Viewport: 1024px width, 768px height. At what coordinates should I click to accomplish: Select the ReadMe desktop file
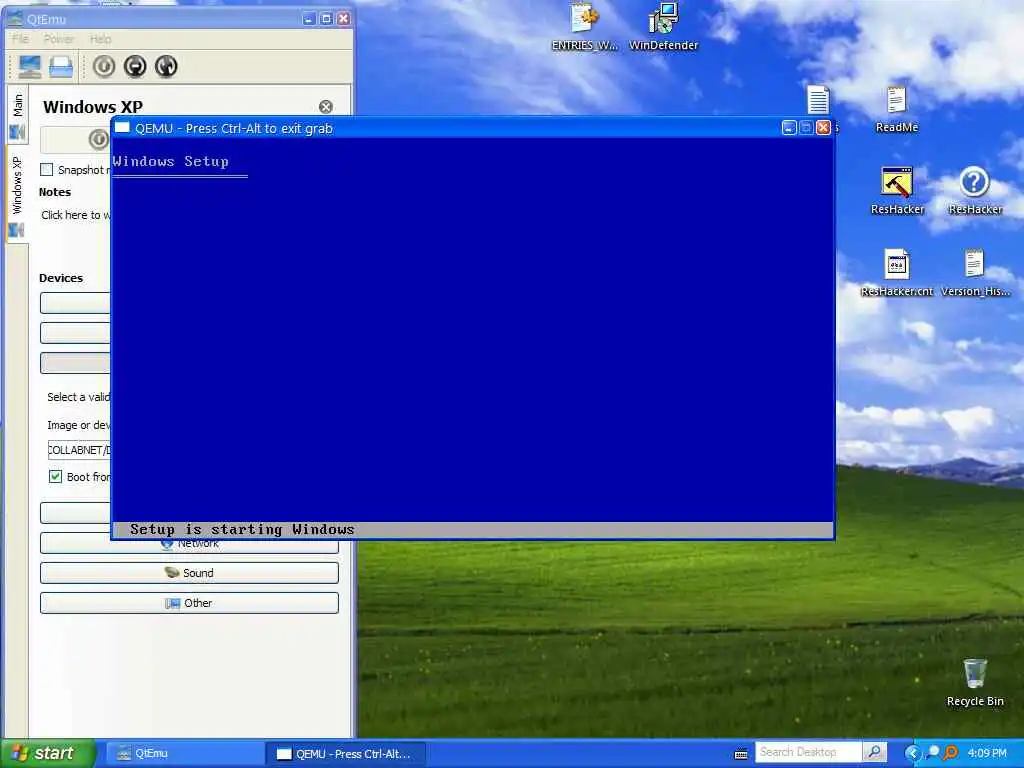point(897,110)
